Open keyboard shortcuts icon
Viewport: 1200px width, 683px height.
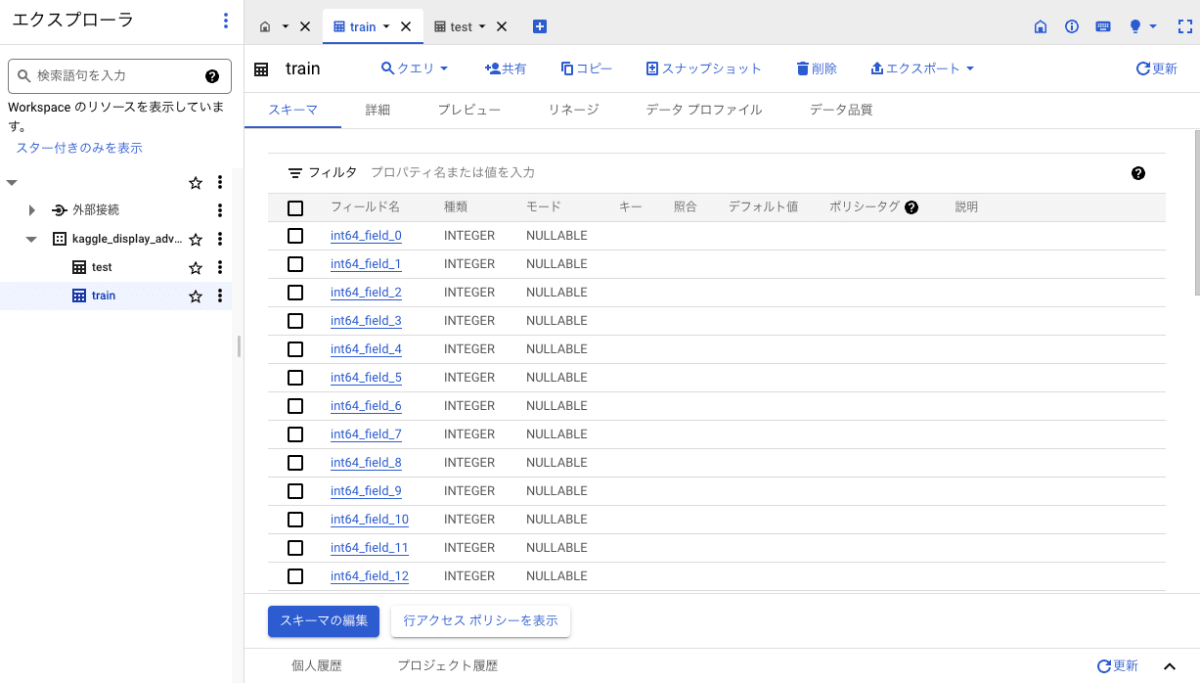click(x=1103, y=27)
